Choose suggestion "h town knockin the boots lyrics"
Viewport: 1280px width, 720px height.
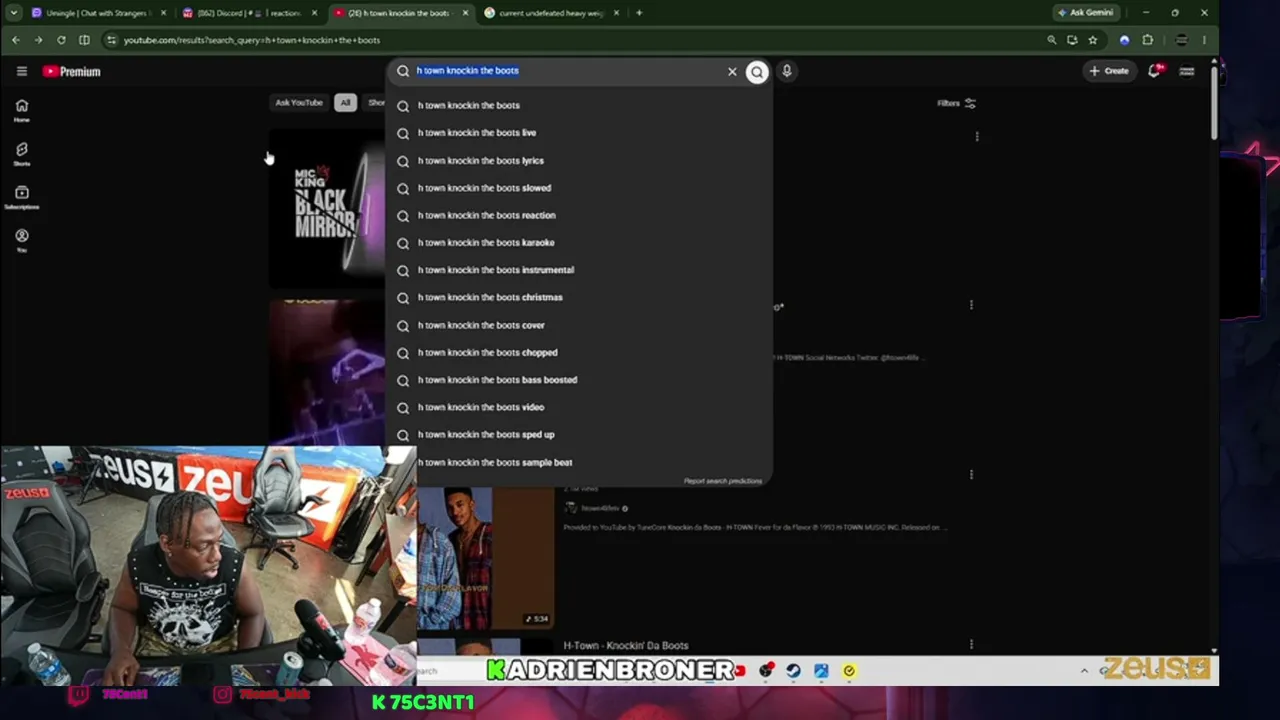580,160
